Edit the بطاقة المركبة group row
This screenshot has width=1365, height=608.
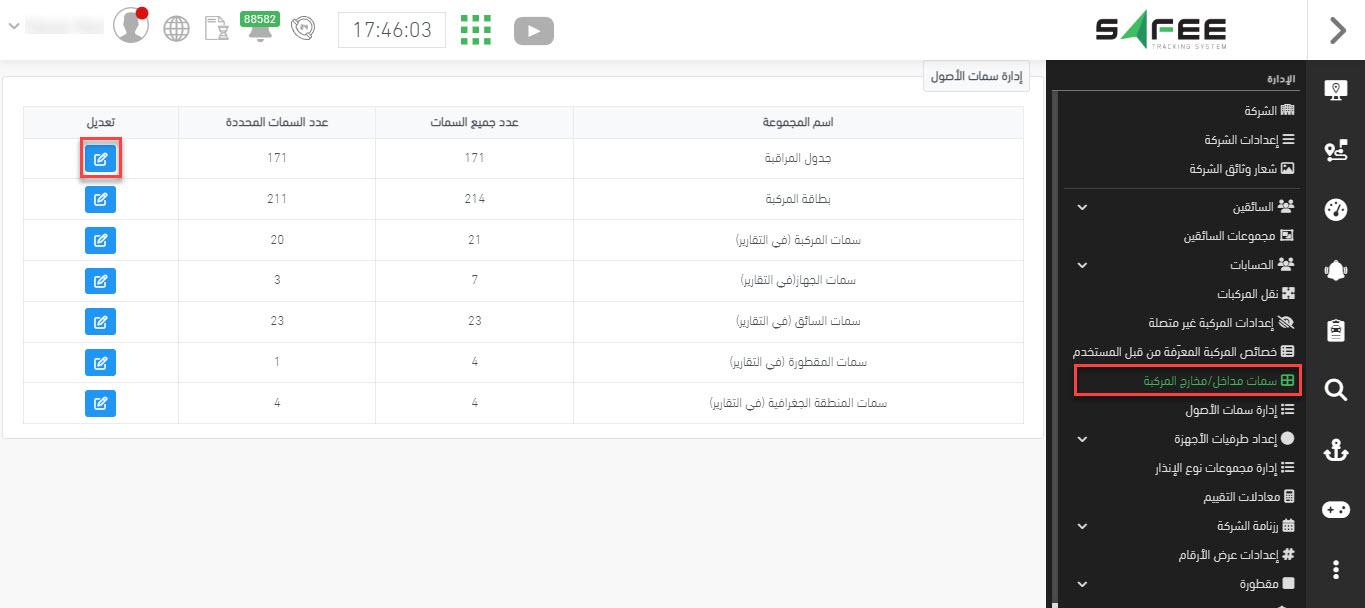100,200
